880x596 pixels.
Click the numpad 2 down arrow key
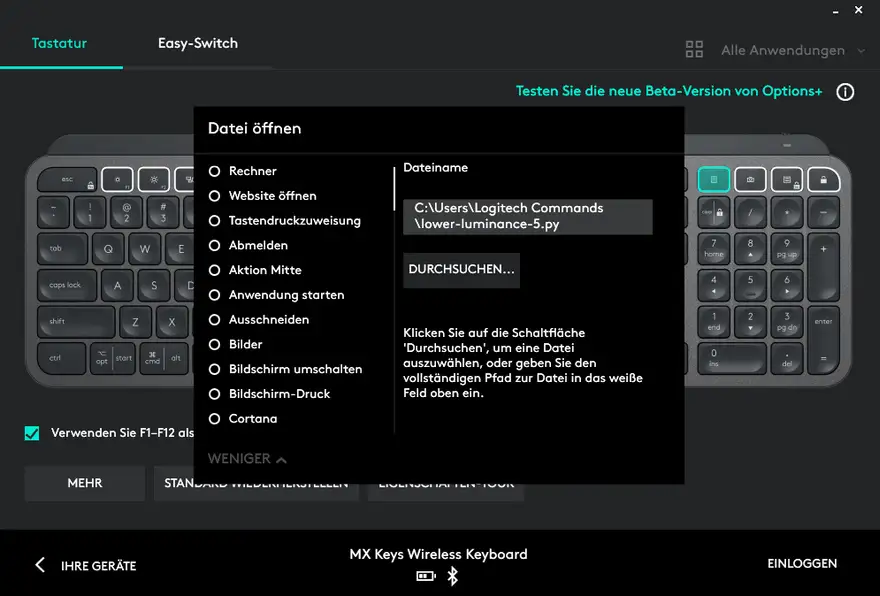750,322
